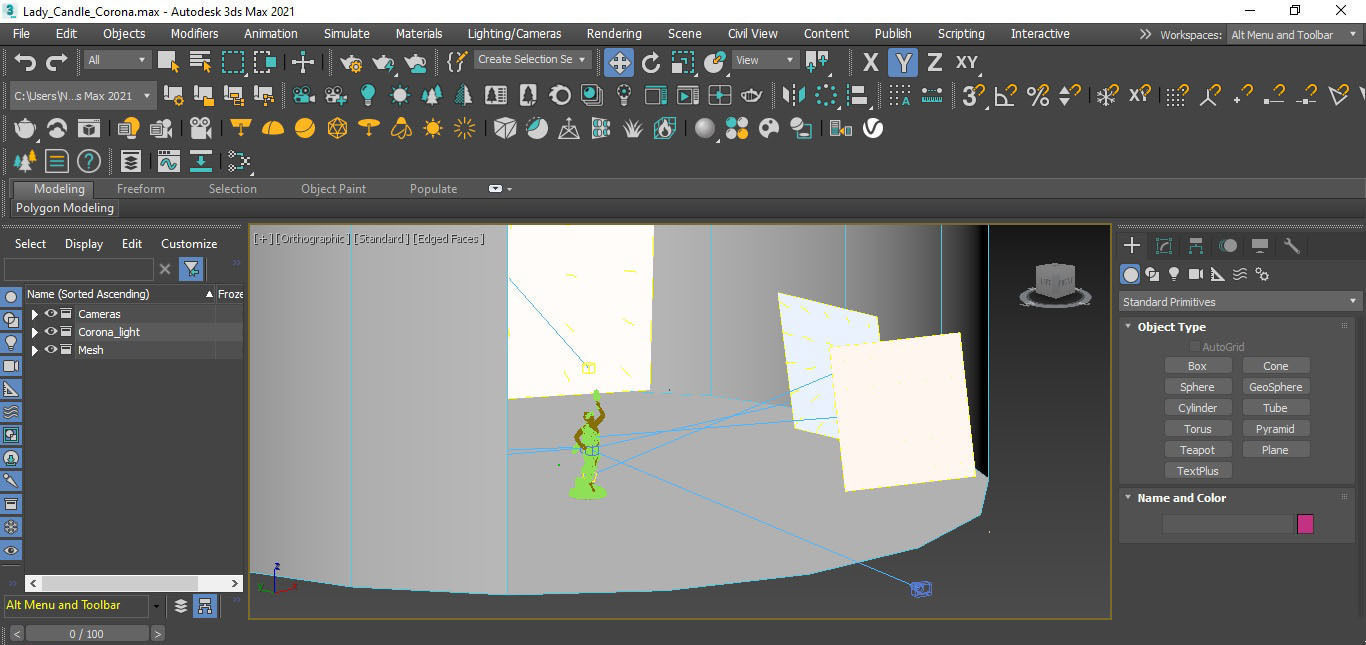This screenshot has width=1366, height=645.
Task: Restrict transform to X axis
Action: tap(871, 62)
